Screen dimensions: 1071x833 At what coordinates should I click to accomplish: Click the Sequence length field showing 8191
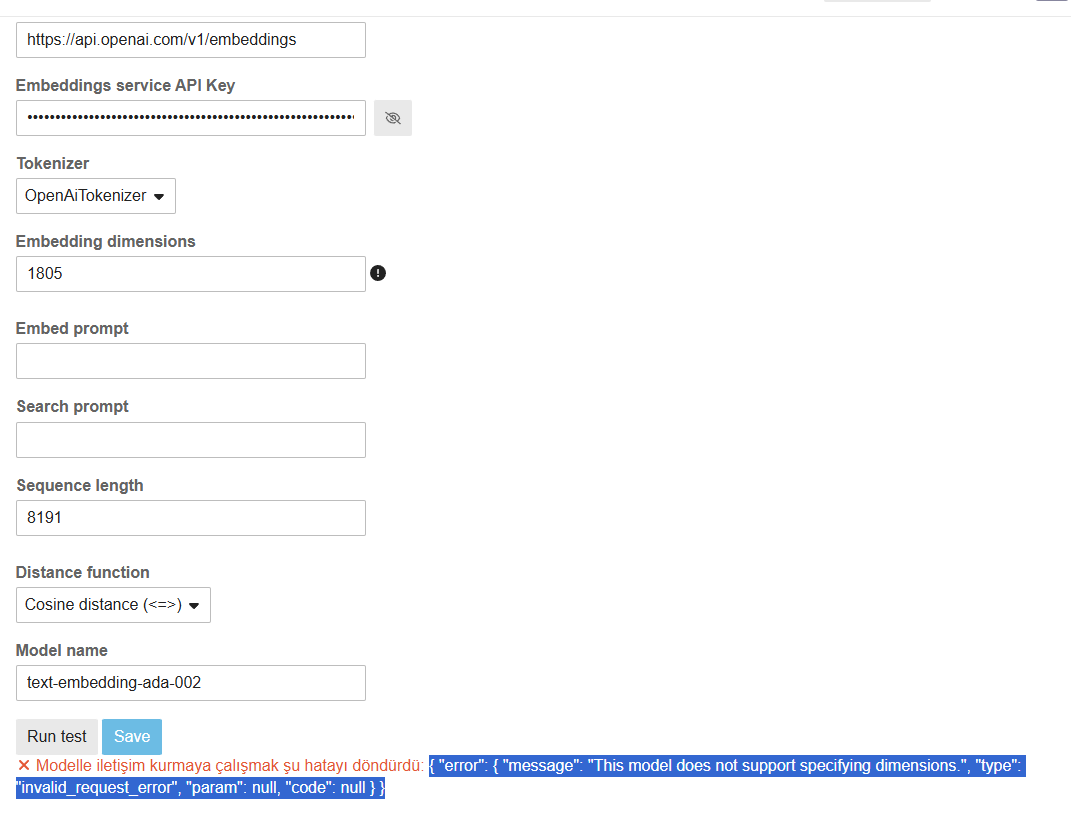coord(191,518)
